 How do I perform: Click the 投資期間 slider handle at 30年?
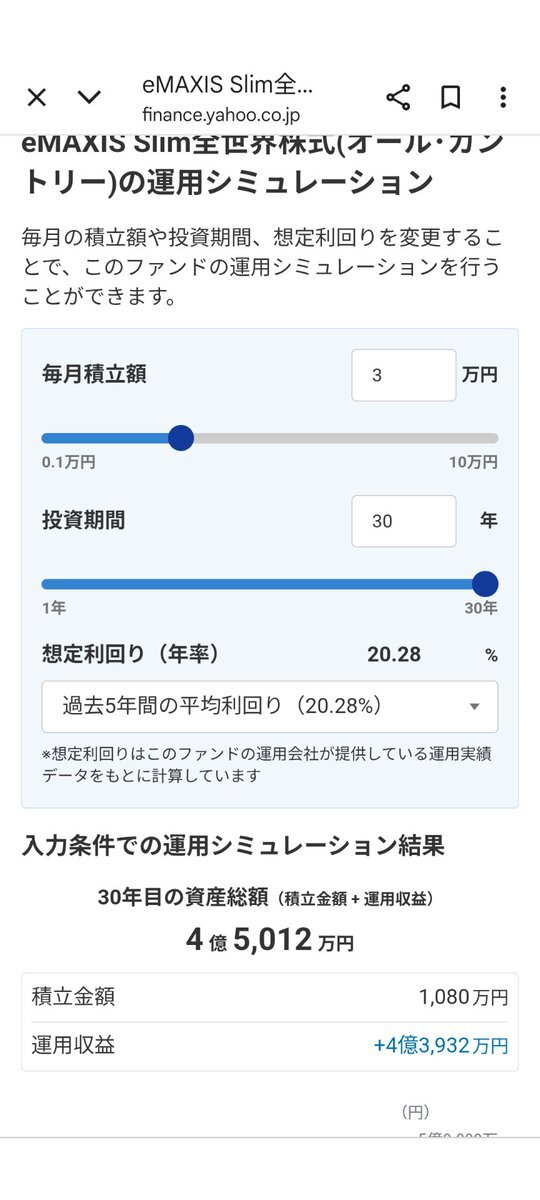pyautogui.click(x=485, y=584)
